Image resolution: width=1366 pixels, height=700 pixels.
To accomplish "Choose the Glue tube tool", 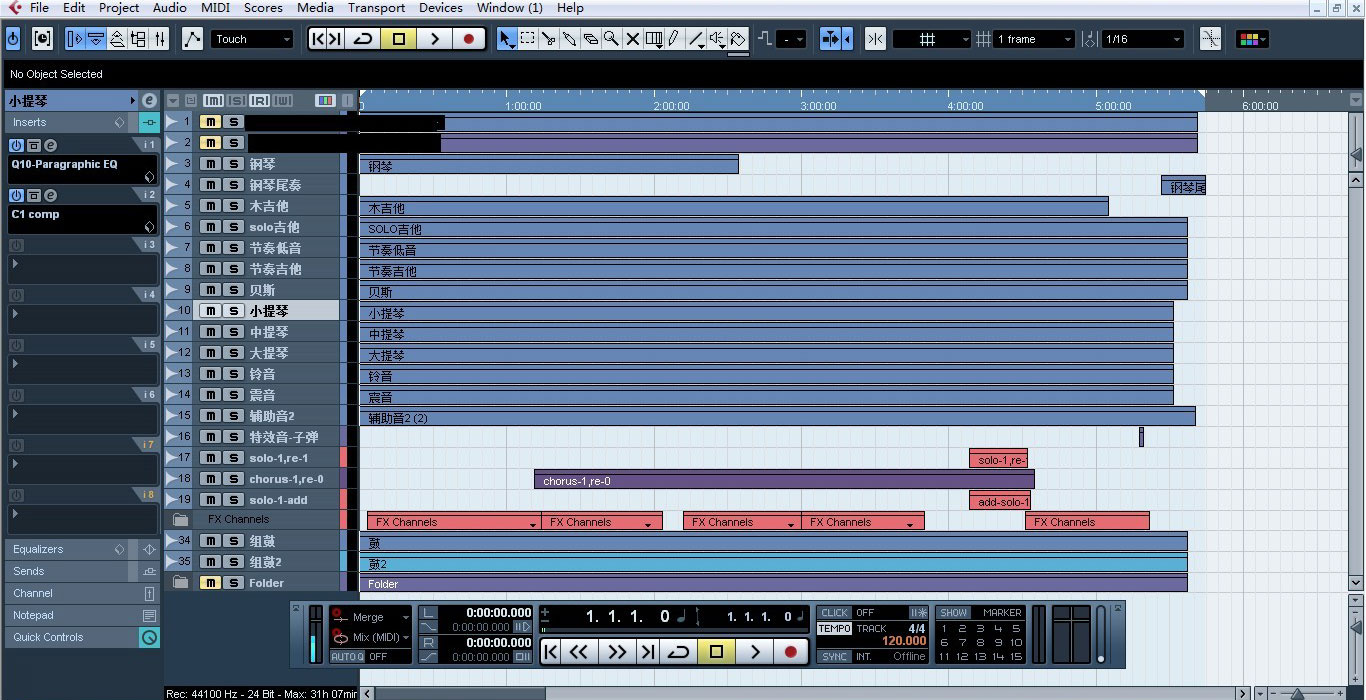I will pos(569,39).
